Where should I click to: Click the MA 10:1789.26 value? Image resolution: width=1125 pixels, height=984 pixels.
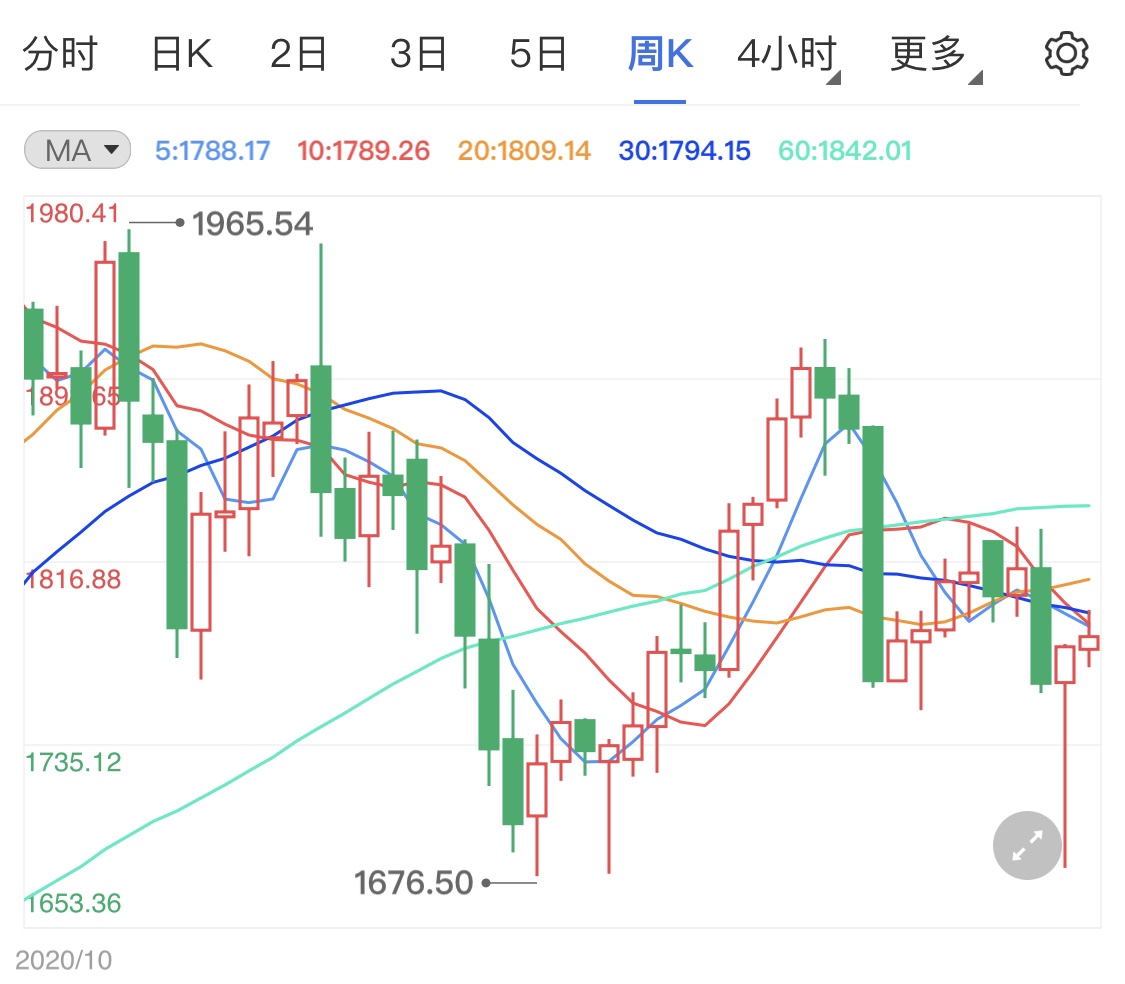click(363, 151)
